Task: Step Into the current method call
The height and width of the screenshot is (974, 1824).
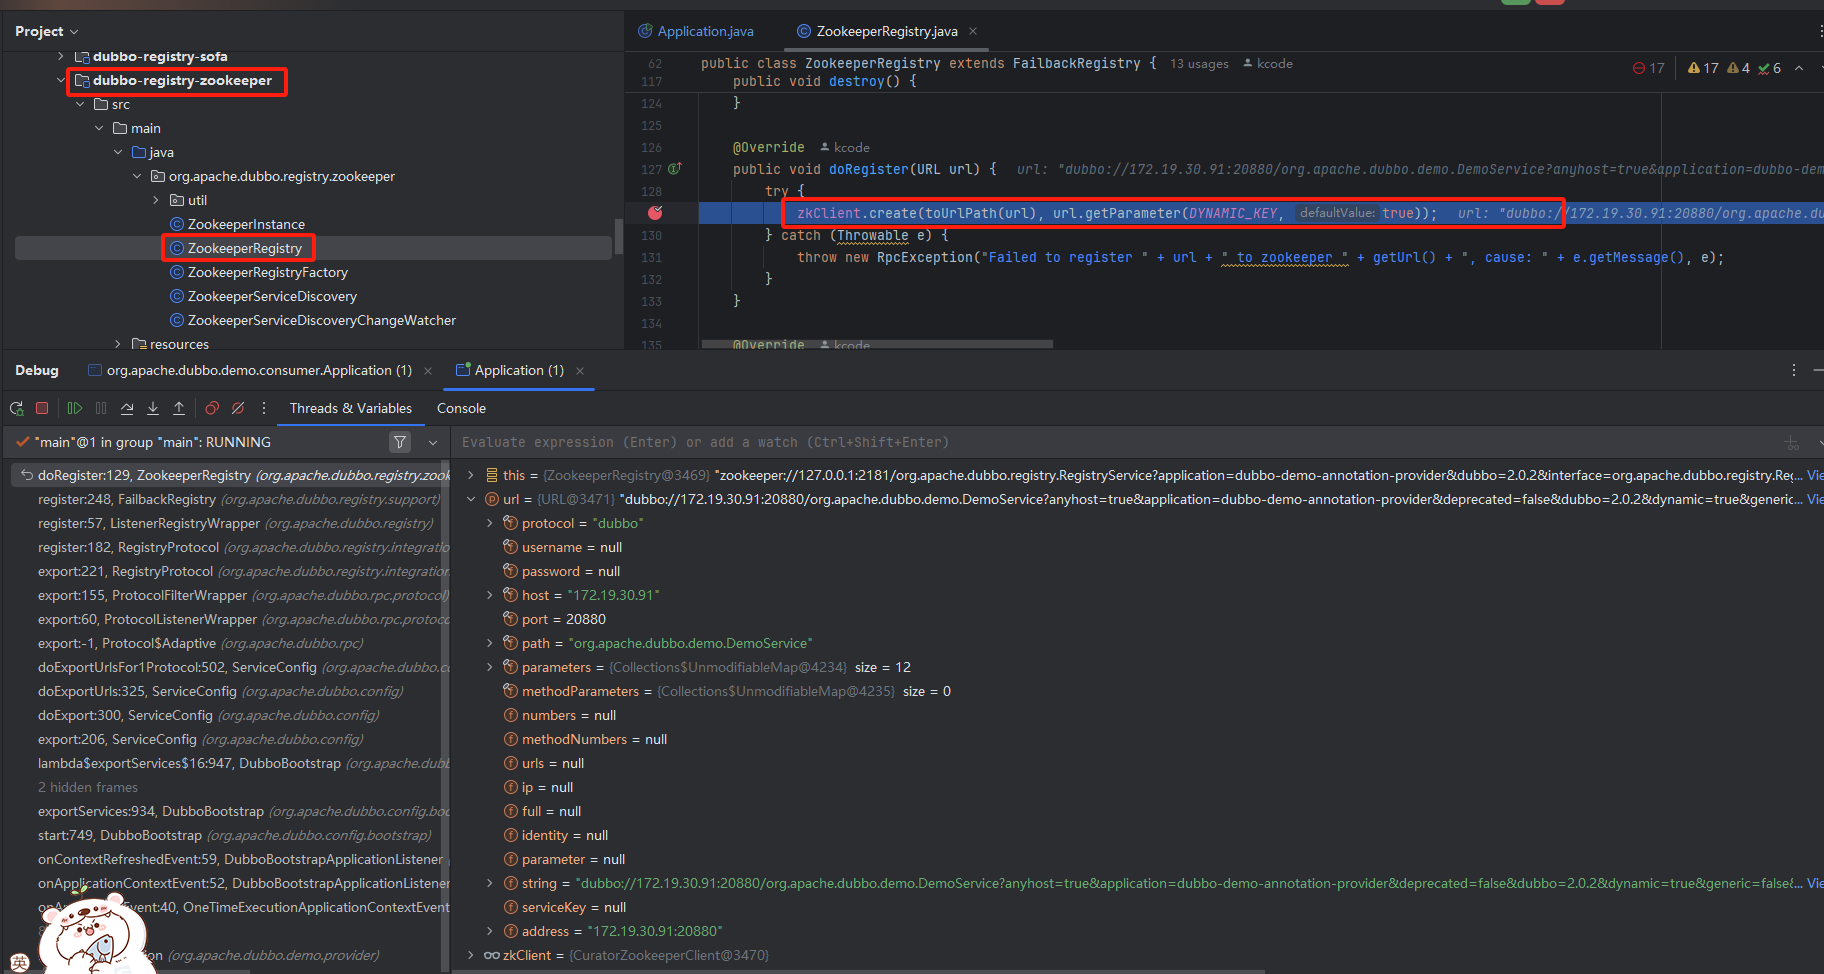Action: (153, 408)
